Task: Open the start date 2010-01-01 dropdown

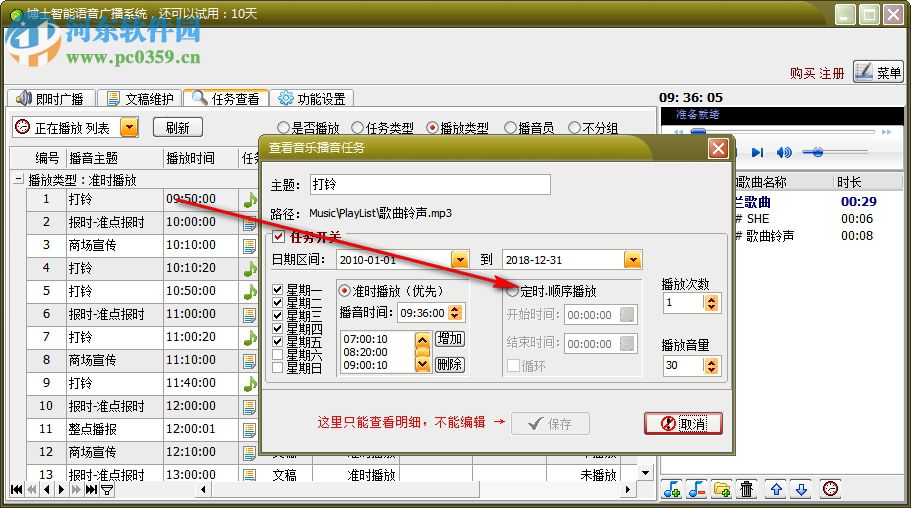Action: [460, 259]
